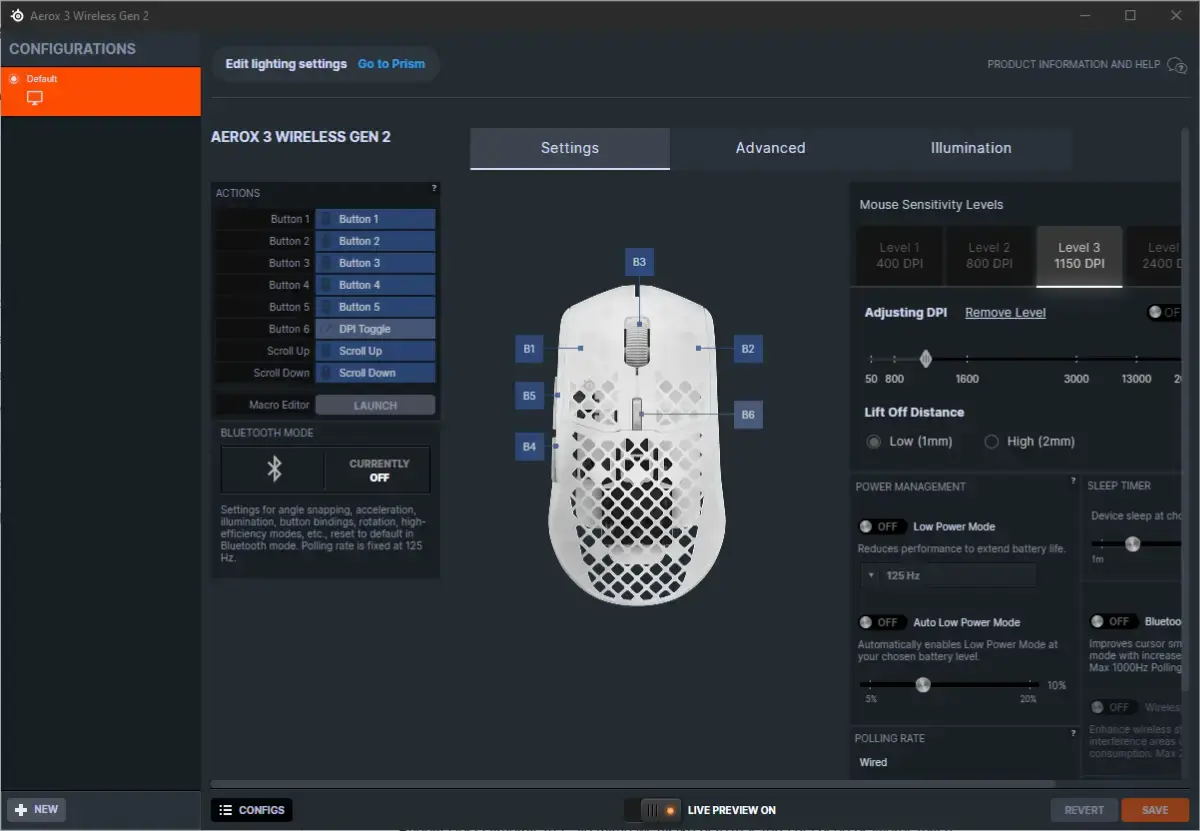The image size is (1200, 831).
Task: Select the B5 side button marker
Action: [529, 395]
